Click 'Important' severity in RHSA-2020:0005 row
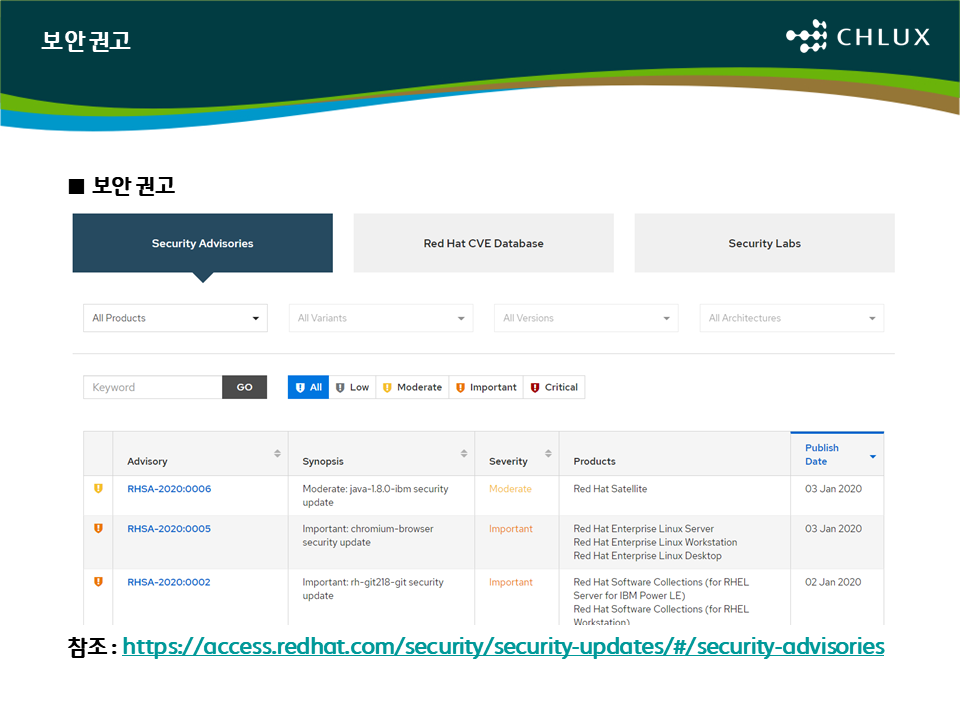This screenshot has height=720, width=960. click(511, 528)
